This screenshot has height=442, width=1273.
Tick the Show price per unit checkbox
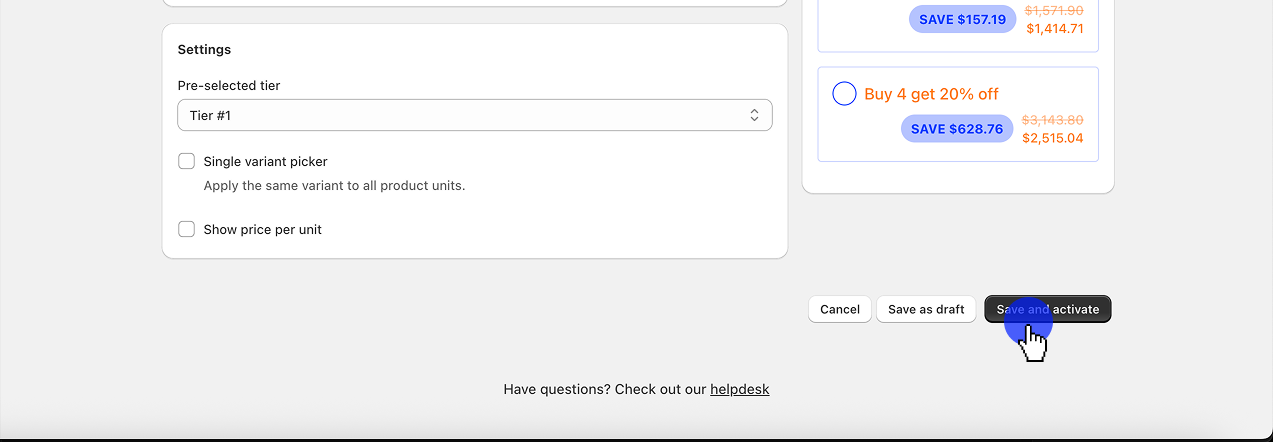tap(186, 229)
